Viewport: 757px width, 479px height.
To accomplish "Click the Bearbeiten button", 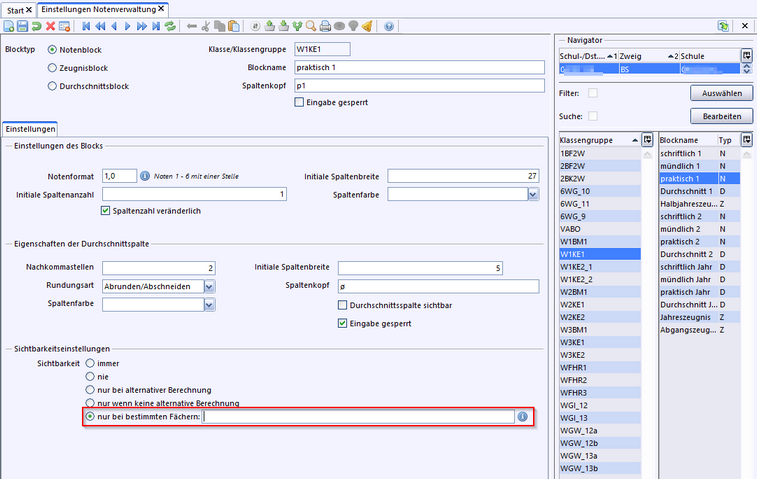I will [x=721, y=116].
